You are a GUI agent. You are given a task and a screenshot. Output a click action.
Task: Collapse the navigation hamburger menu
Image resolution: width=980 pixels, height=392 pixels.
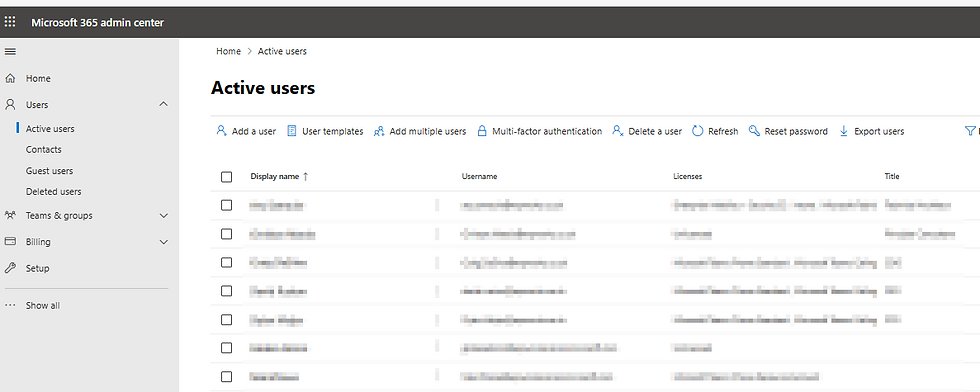coord(10,51)
